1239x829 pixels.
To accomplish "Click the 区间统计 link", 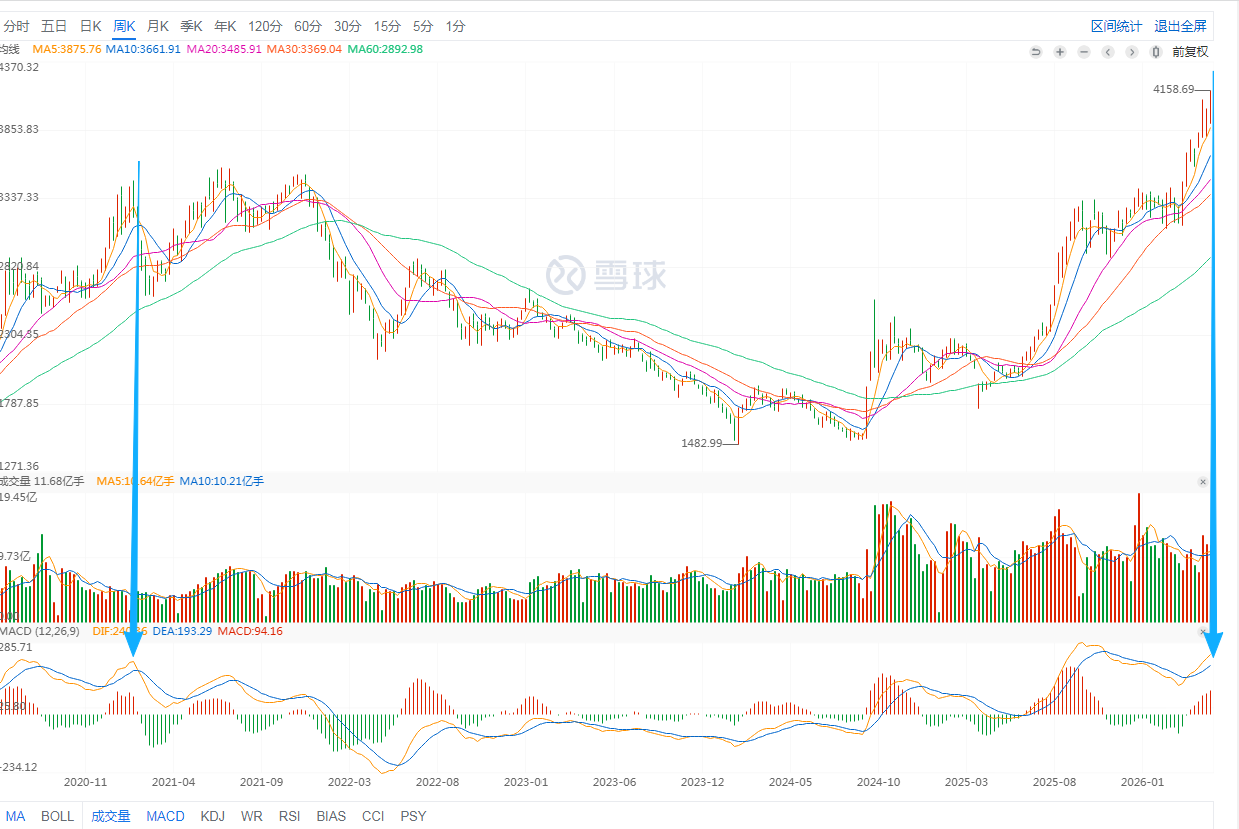I will pos(1116,26).
